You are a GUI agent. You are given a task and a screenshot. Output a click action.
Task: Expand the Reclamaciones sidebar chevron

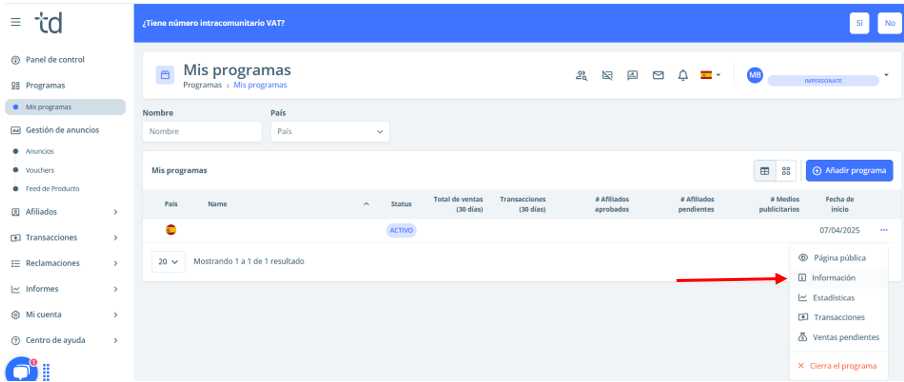(115, 263)
